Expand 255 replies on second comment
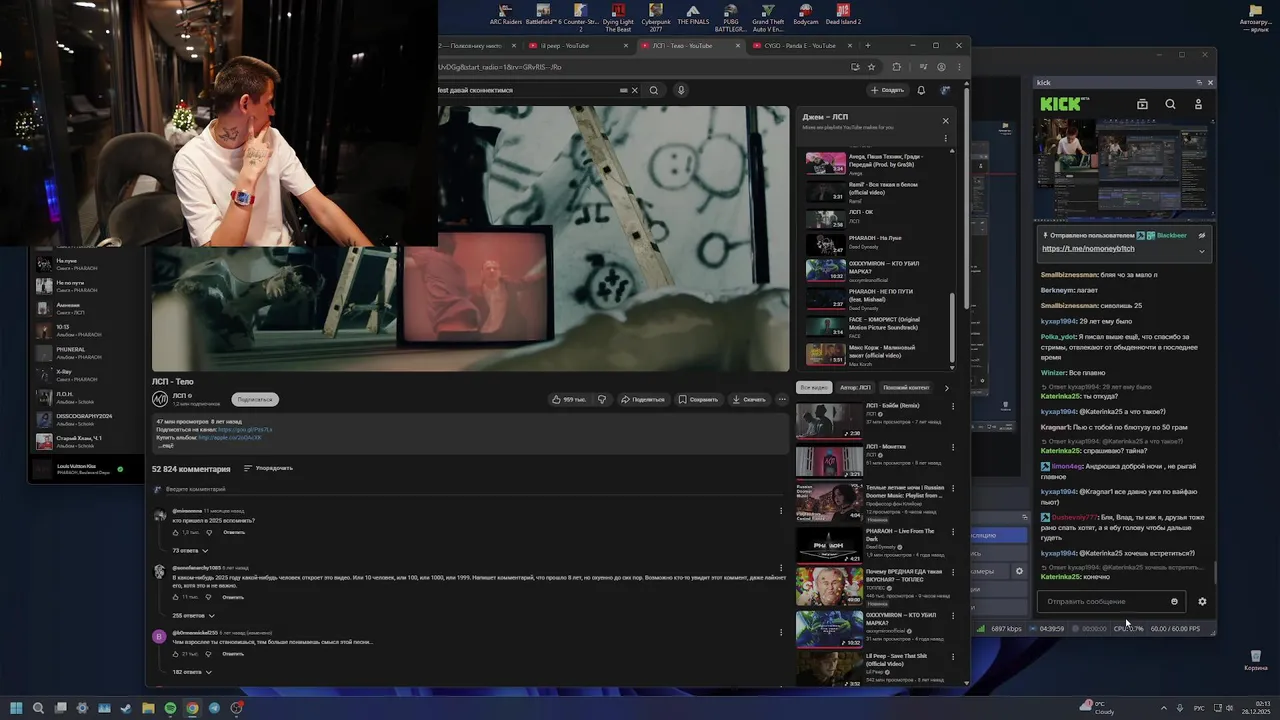 (x=192, y=615)
